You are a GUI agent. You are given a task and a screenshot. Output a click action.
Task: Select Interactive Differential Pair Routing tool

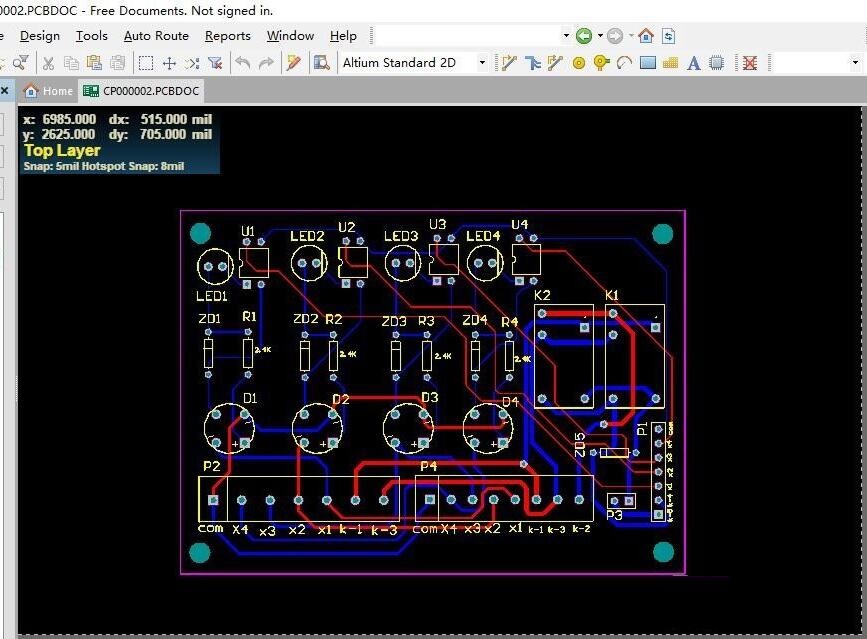(555, 63)
